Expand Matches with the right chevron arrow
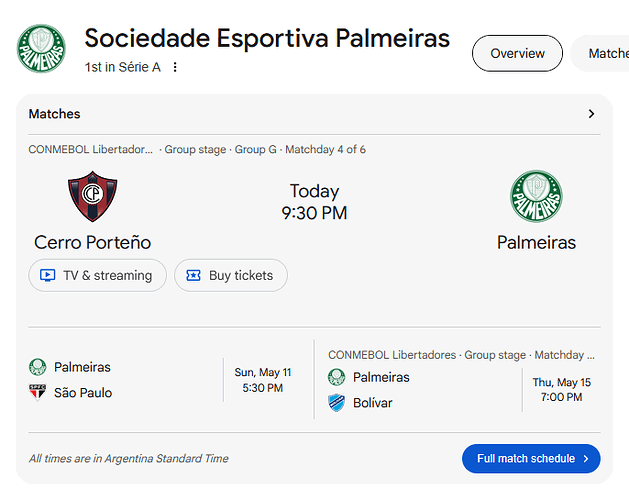This screenshot has height=500, width=629. (591, 114)
